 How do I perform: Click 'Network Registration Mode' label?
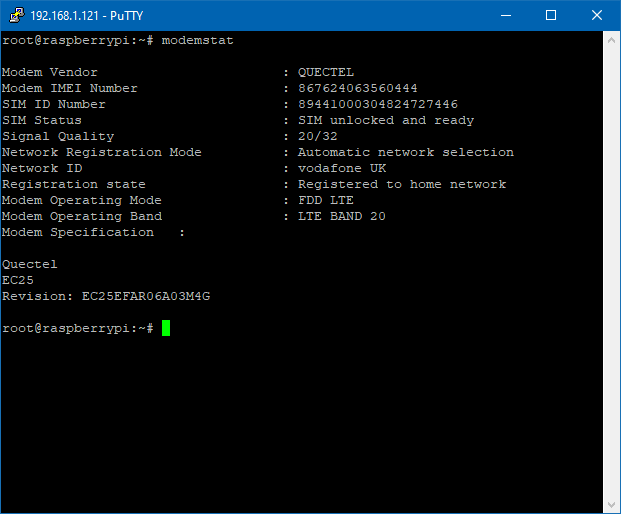(101, 152)
